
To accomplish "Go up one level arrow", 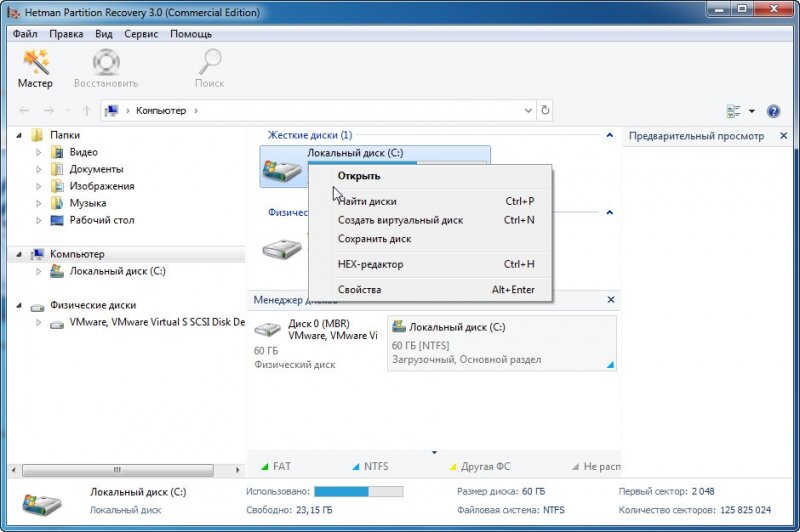I will pos(87,110).
